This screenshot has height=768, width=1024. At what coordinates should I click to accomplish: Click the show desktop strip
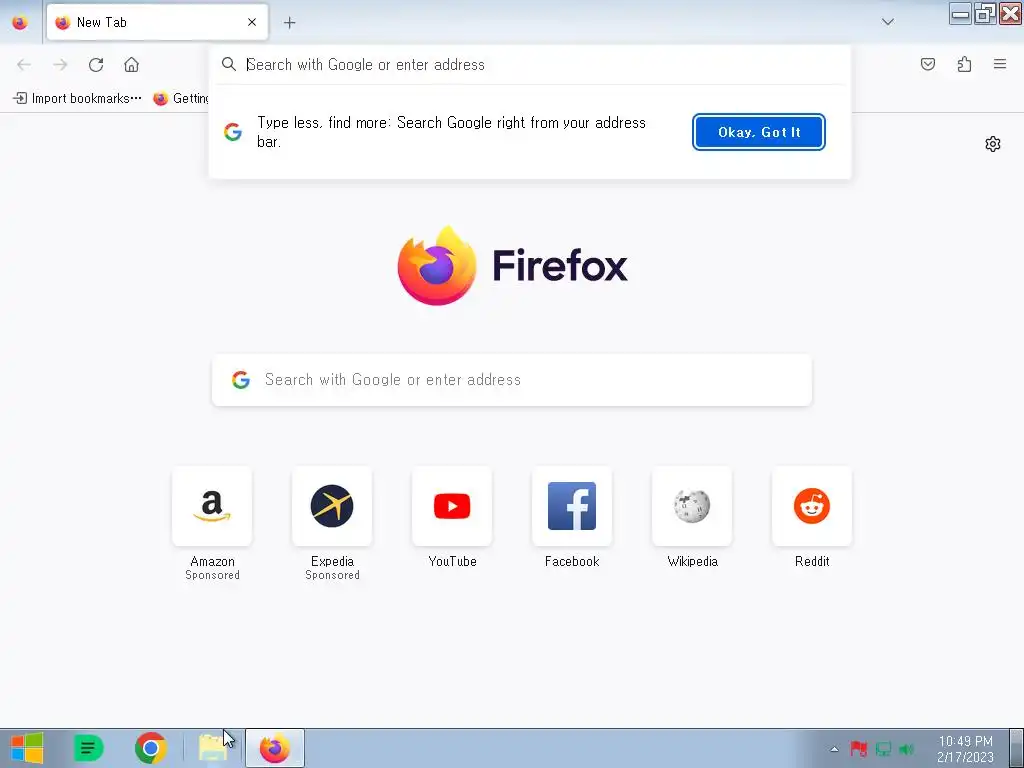coord(1016,748)
